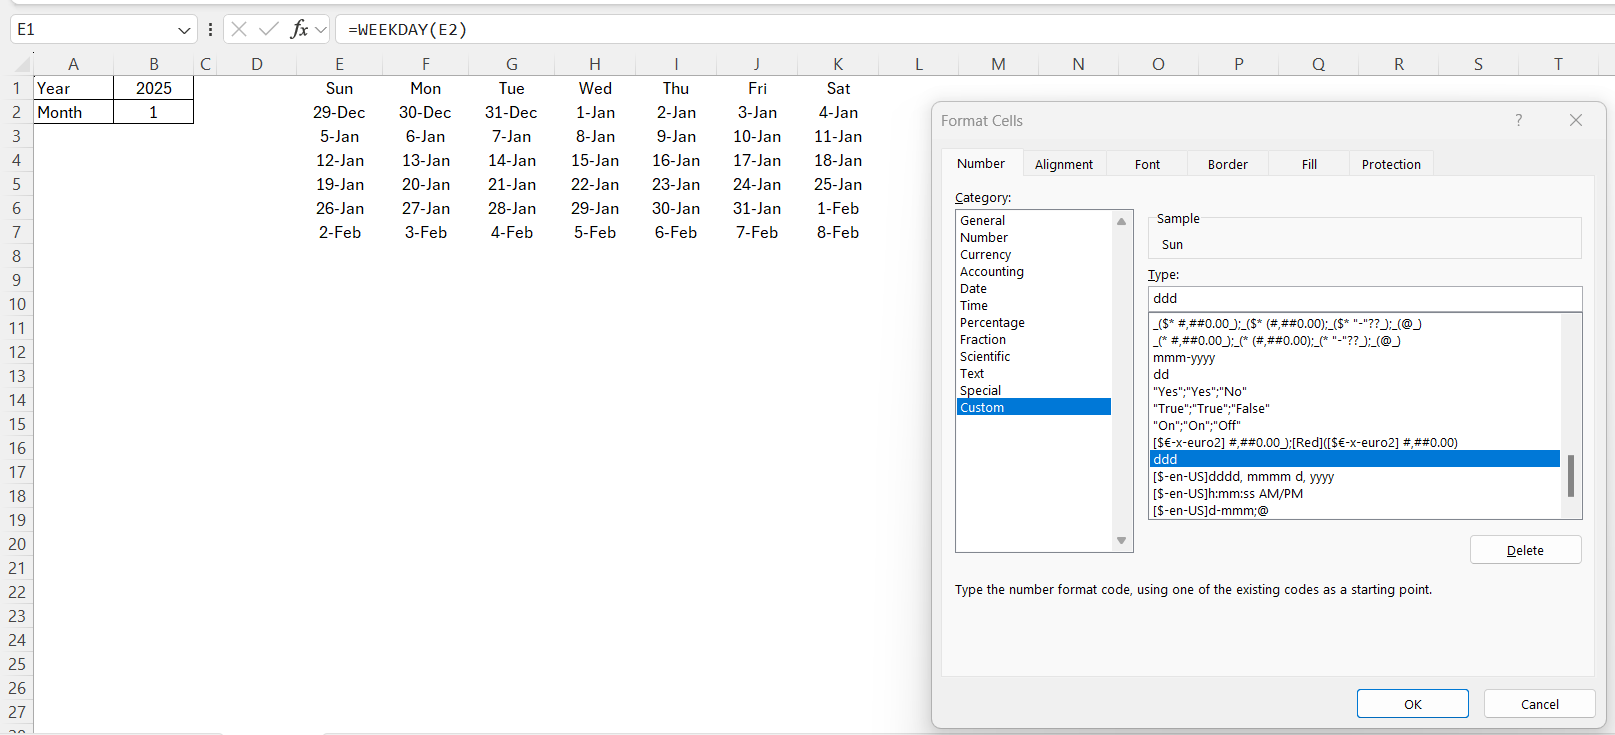Choose the h:mm:ss AM/PM format code
Viewport: 1615px width, 735px height.
click(x=1354, y=493)
